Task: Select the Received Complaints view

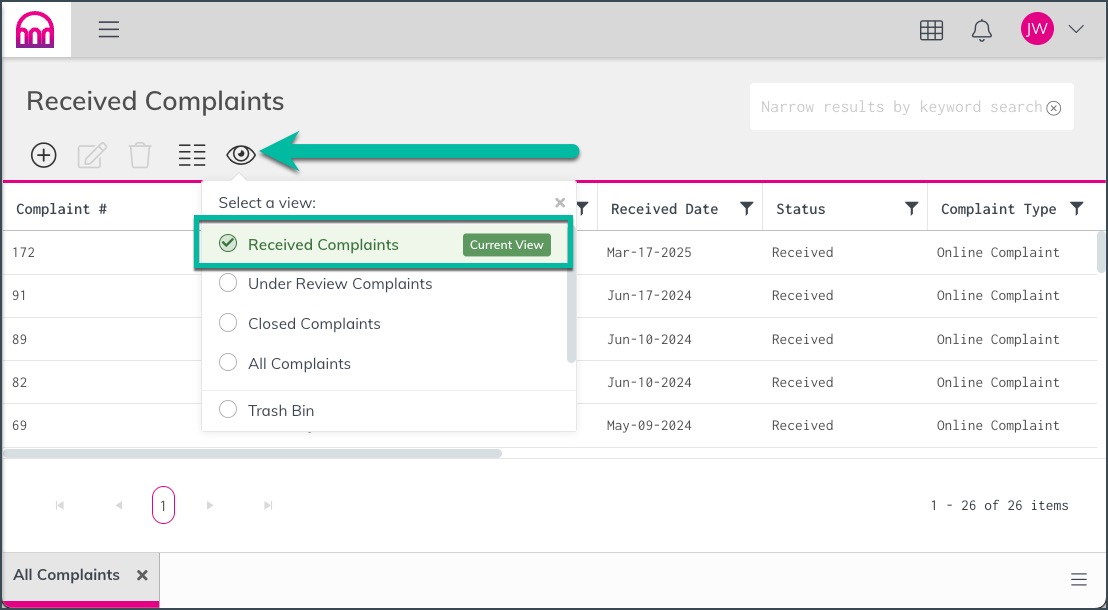Action: 382,245
